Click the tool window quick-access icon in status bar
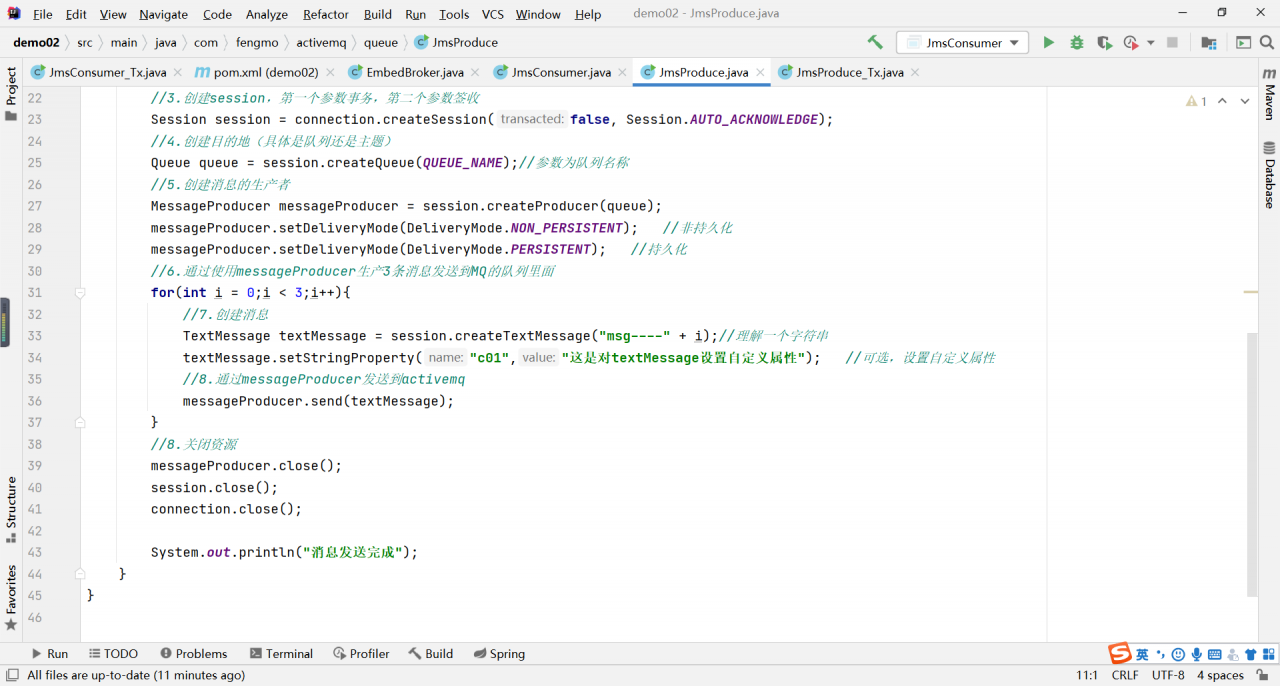This screenshot has width=1280, height=686. pyautogui.click(x=11, y=675)
